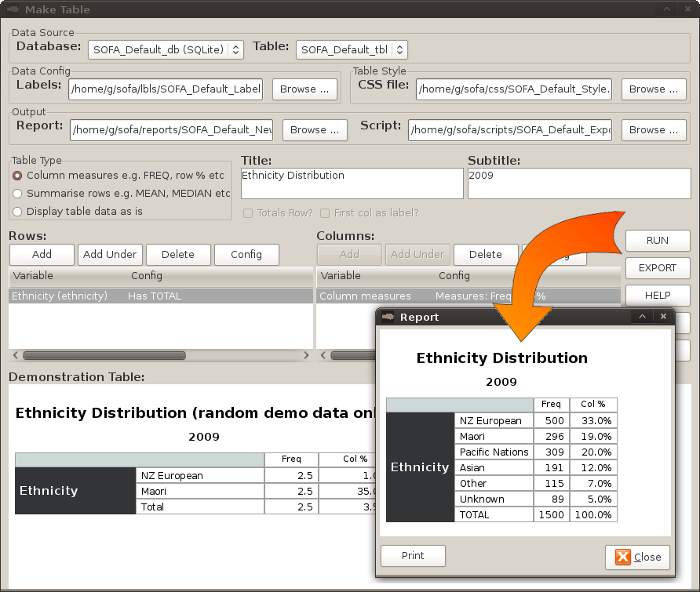Click Add in the Columns section
Screen dimensions: 700x592
click(x=349, y=254)
